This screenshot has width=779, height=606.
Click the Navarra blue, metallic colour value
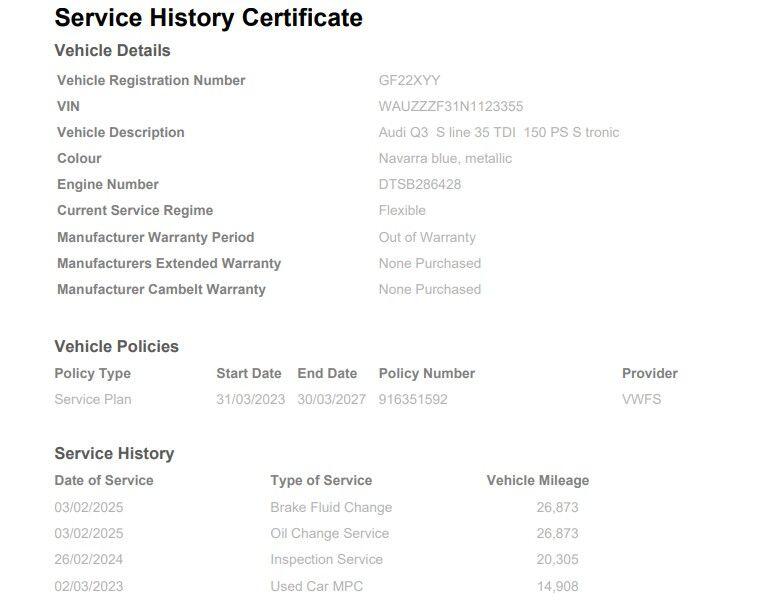[x=445, y=158]
